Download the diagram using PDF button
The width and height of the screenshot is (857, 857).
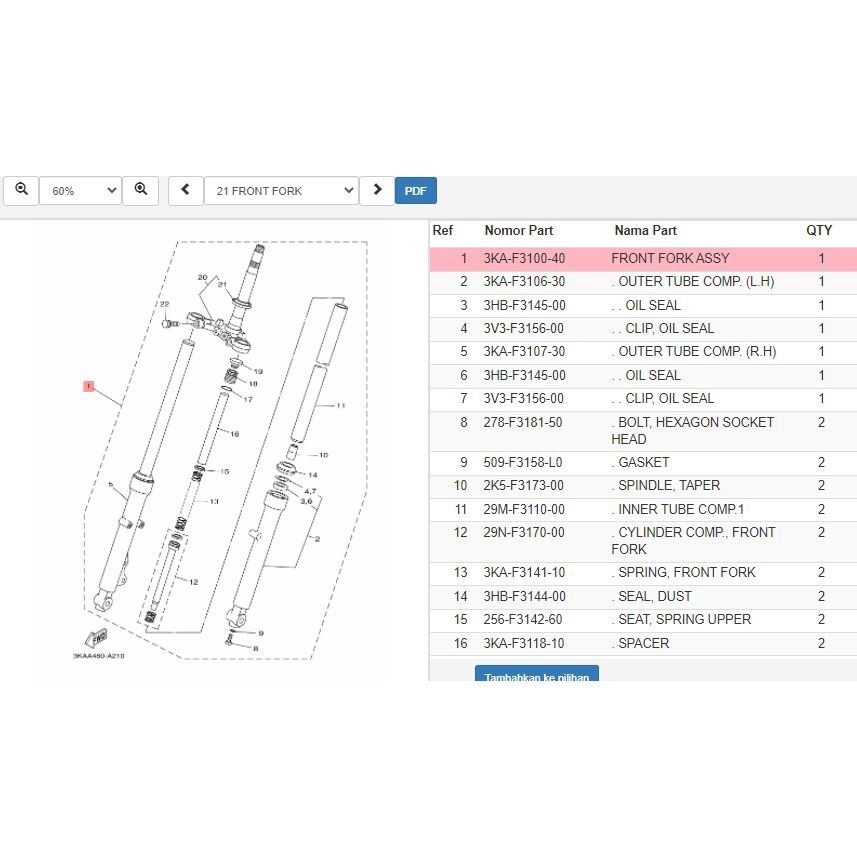pos(416,190)
